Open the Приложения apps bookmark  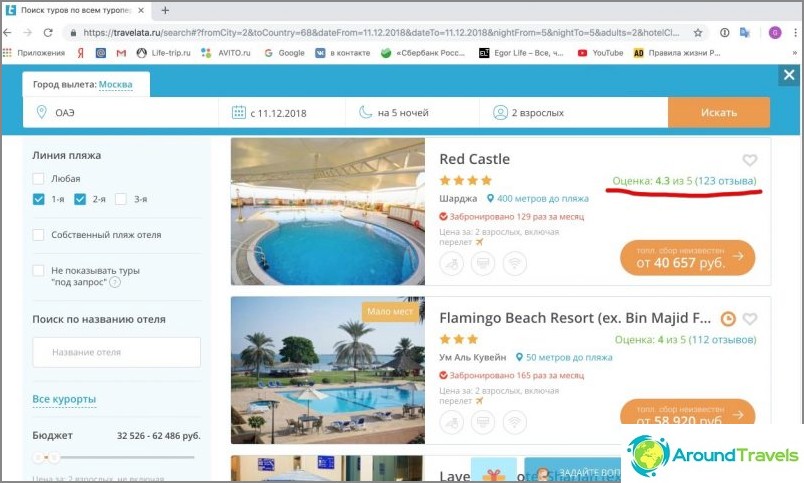point(34,53)
